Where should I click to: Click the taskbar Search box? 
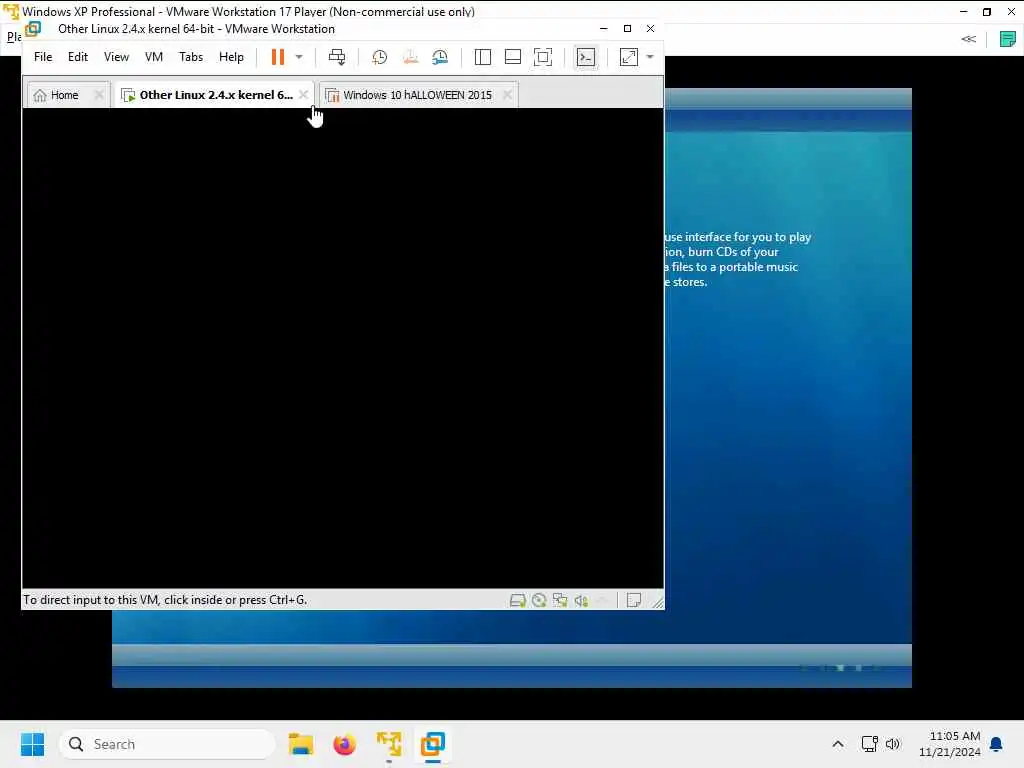pos(167,744)
